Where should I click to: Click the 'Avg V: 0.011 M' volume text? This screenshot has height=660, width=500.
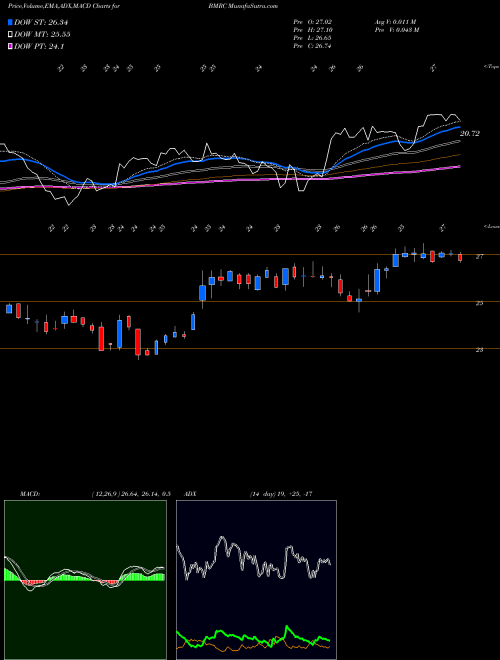click(x=396, y=22)
